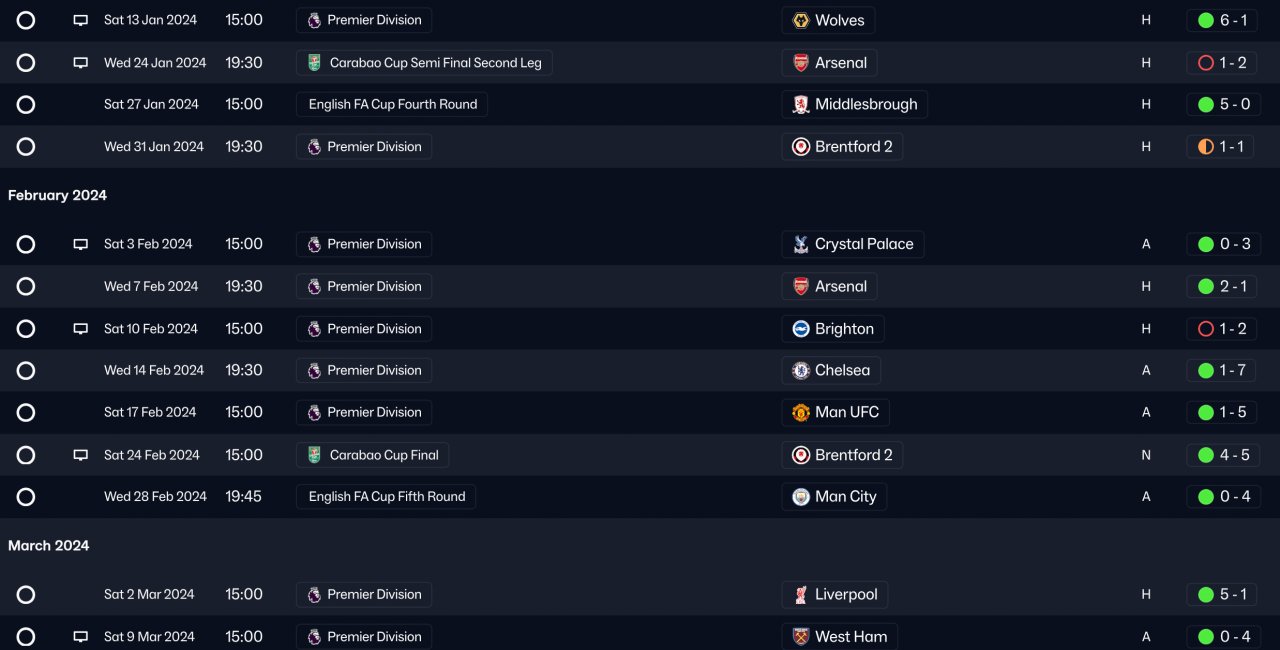Select the row circle for the Wed 31 Jan fixture
The width and height of the screenshot is (1280, 650).
[26, 147]
